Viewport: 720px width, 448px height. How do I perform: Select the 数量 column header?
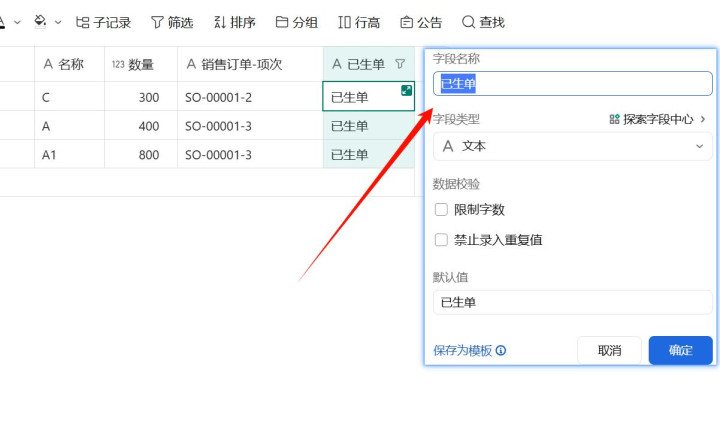pyautogui.click(x=141, y=64)
